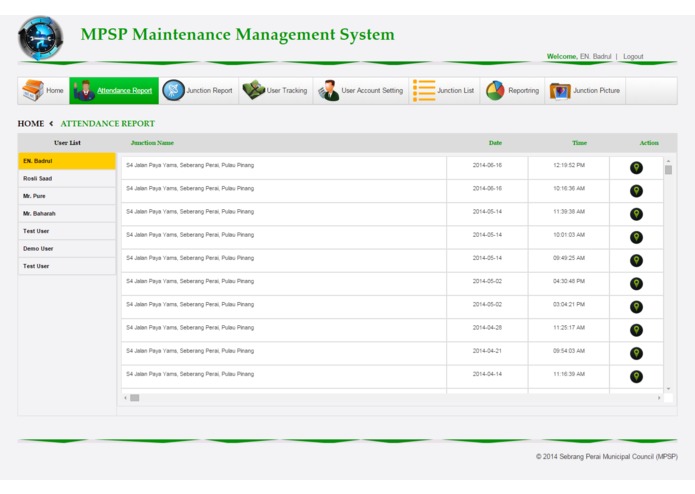Click the Attendance Report person icon

point(84,90)
